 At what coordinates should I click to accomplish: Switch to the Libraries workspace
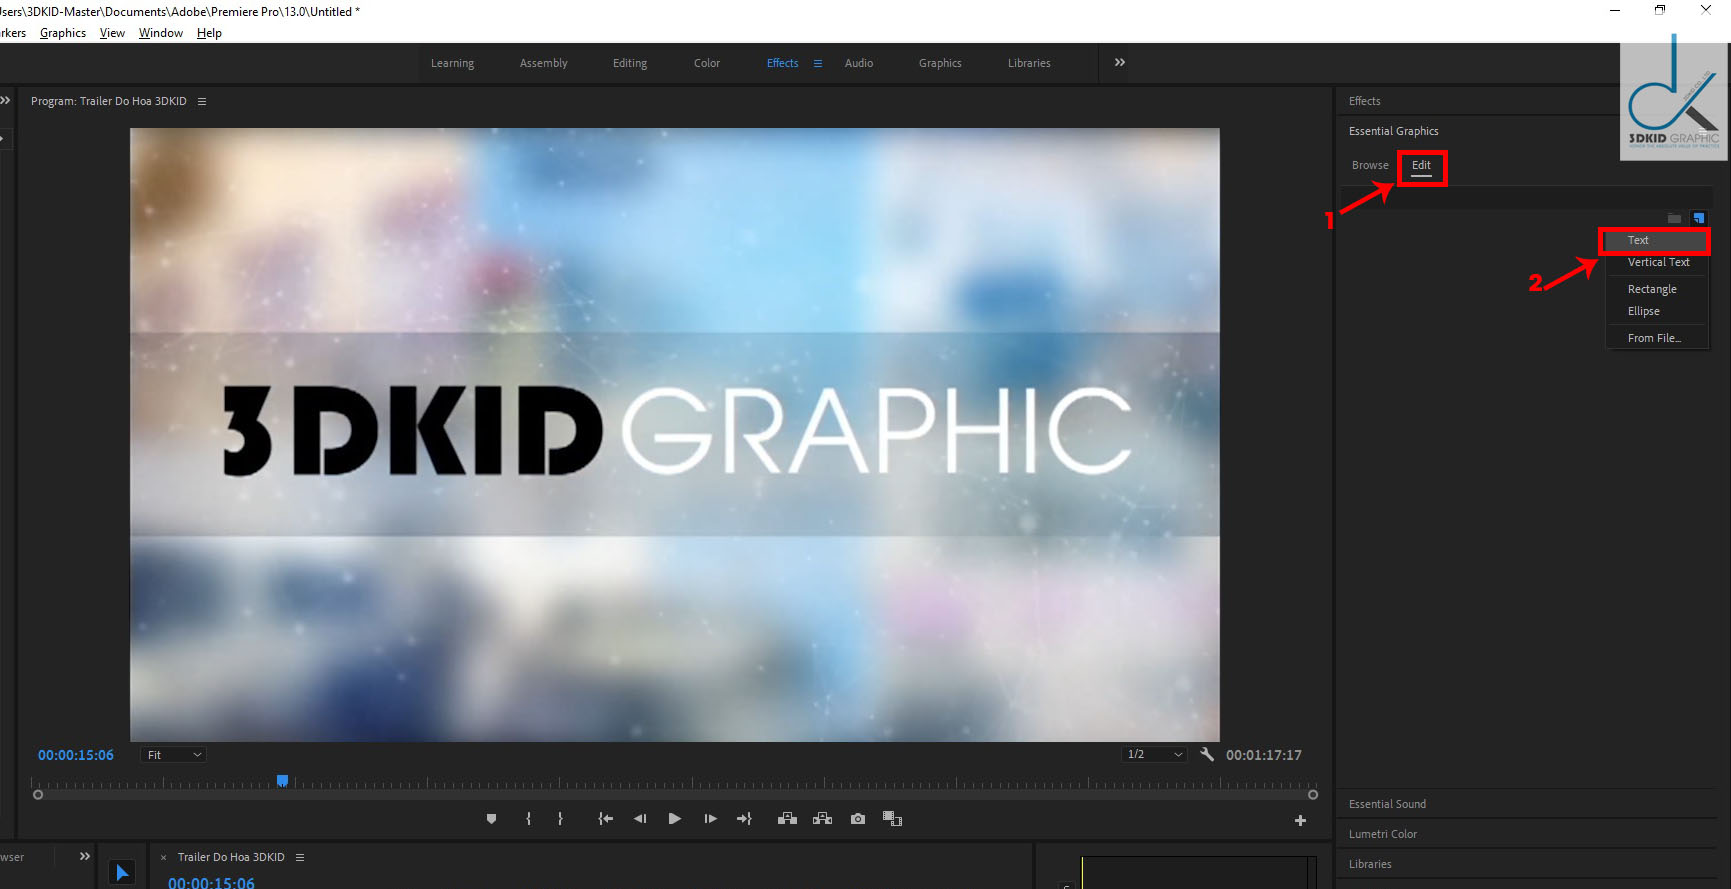pos(1029,63)
